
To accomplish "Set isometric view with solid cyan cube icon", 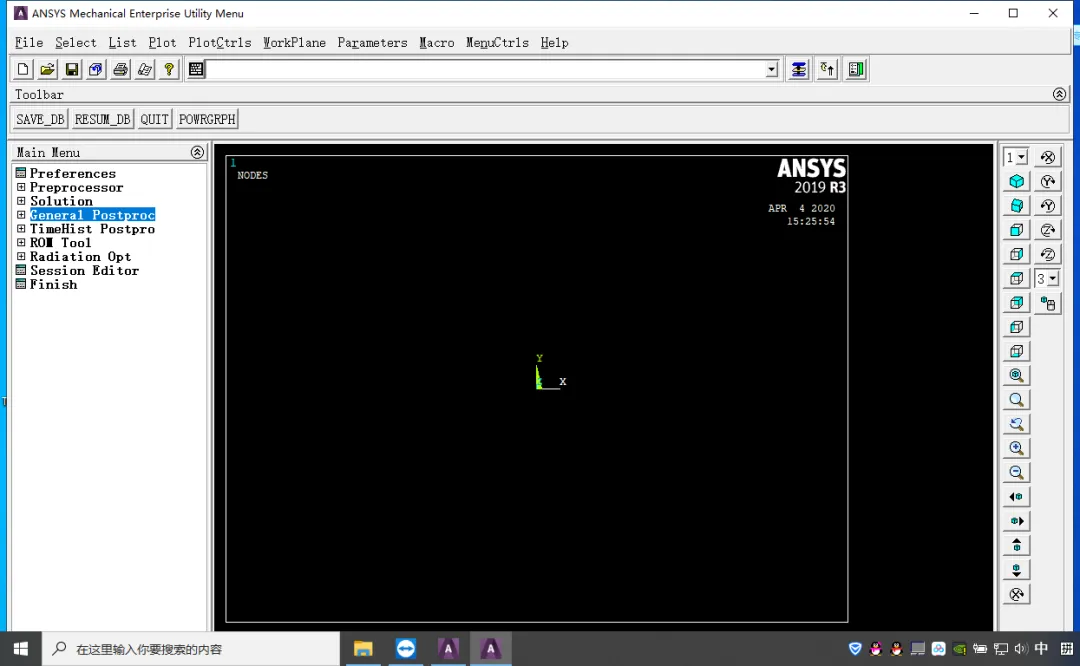I will point(1017,181).
